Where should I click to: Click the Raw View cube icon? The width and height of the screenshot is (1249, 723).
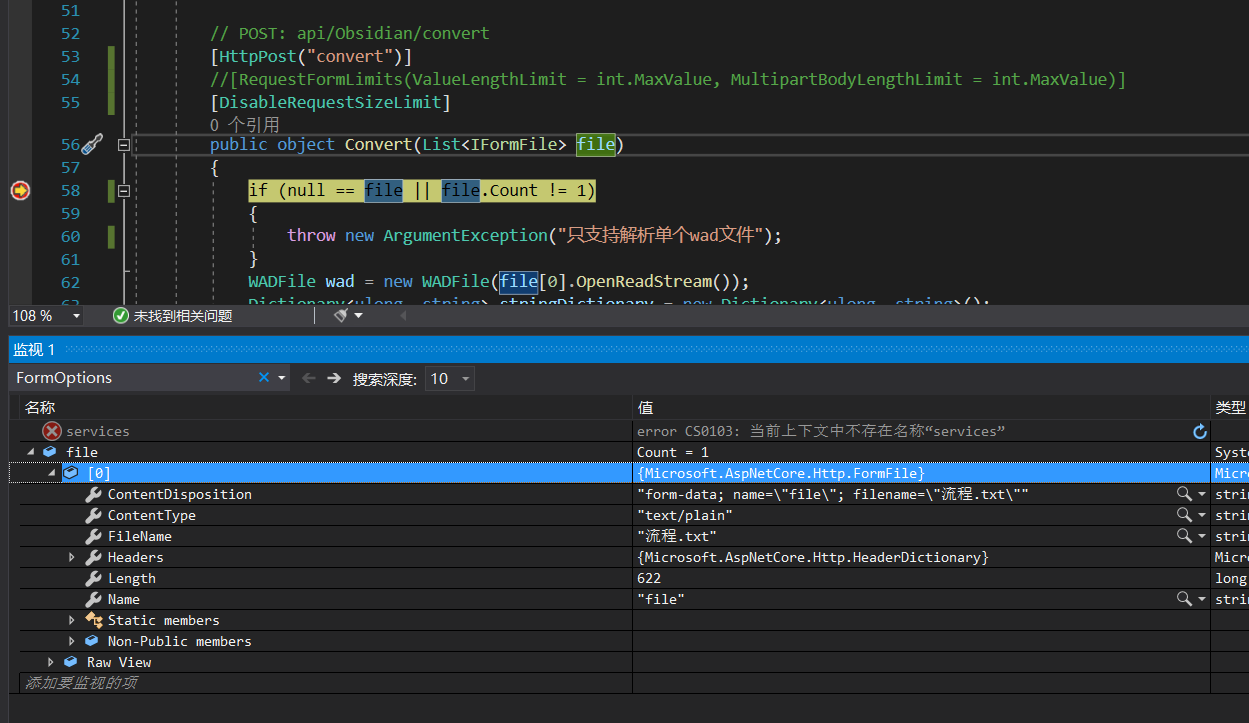(x=71, y=662)
